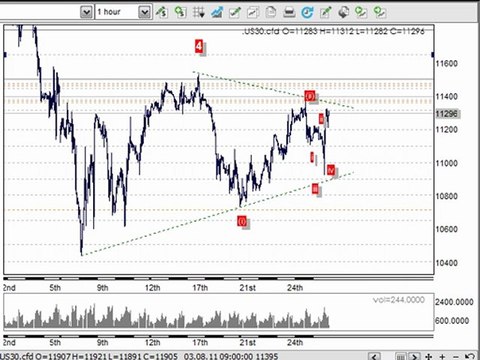Open the dropdown left of the timeframe box
Viewport: 480px width, 360px height.
[x=86, y=12]
